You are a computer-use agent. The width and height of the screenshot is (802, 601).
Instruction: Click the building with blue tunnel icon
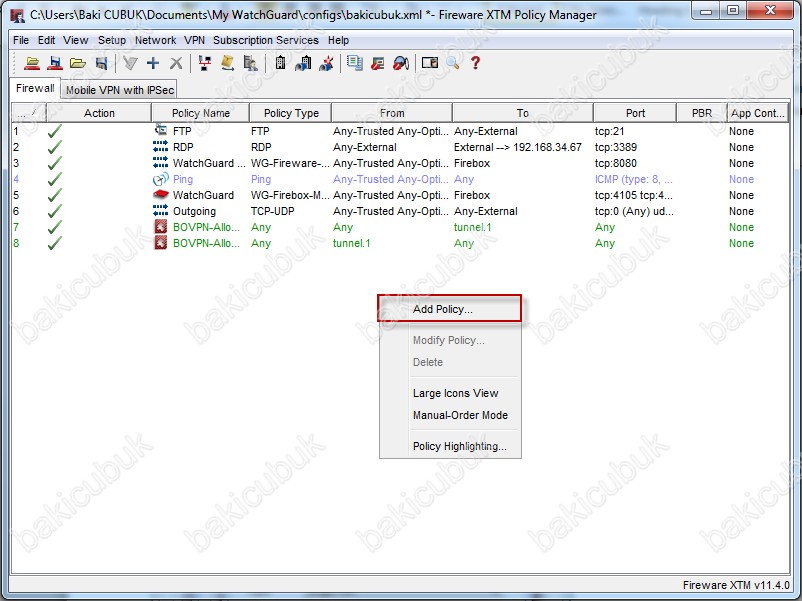coord(303,63)
